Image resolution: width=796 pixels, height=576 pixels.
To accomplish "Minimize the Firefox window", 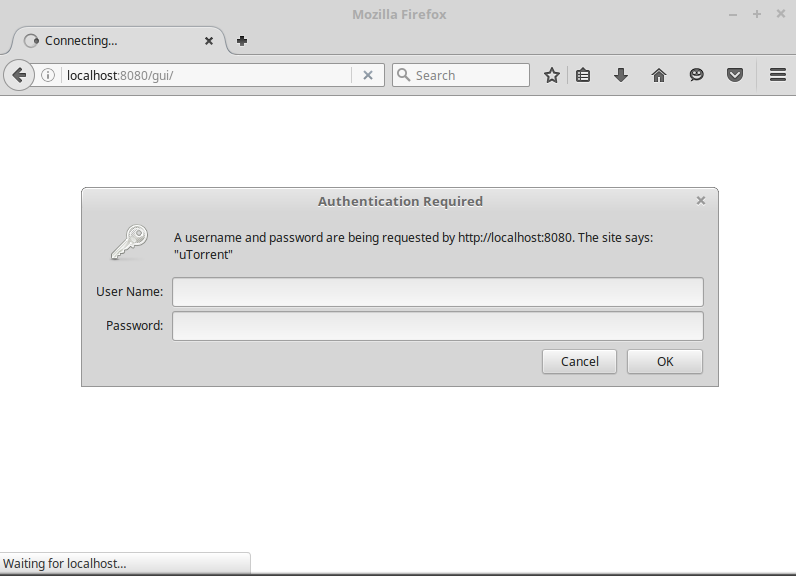I will click(x=733, y=15).
